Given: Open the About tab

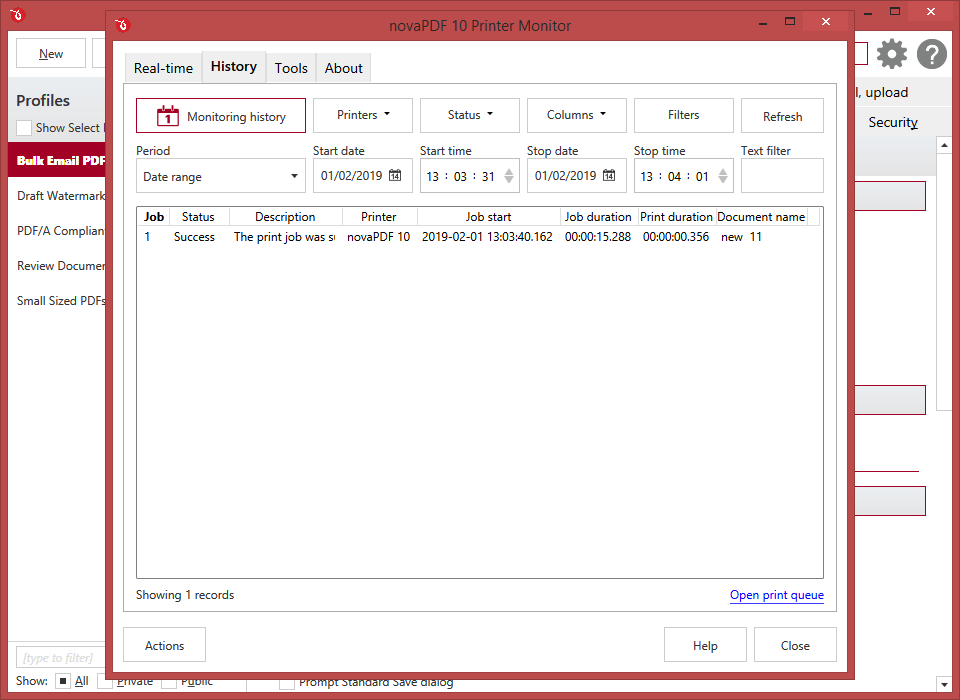Looking at the screenshot, I should [343, 68].
